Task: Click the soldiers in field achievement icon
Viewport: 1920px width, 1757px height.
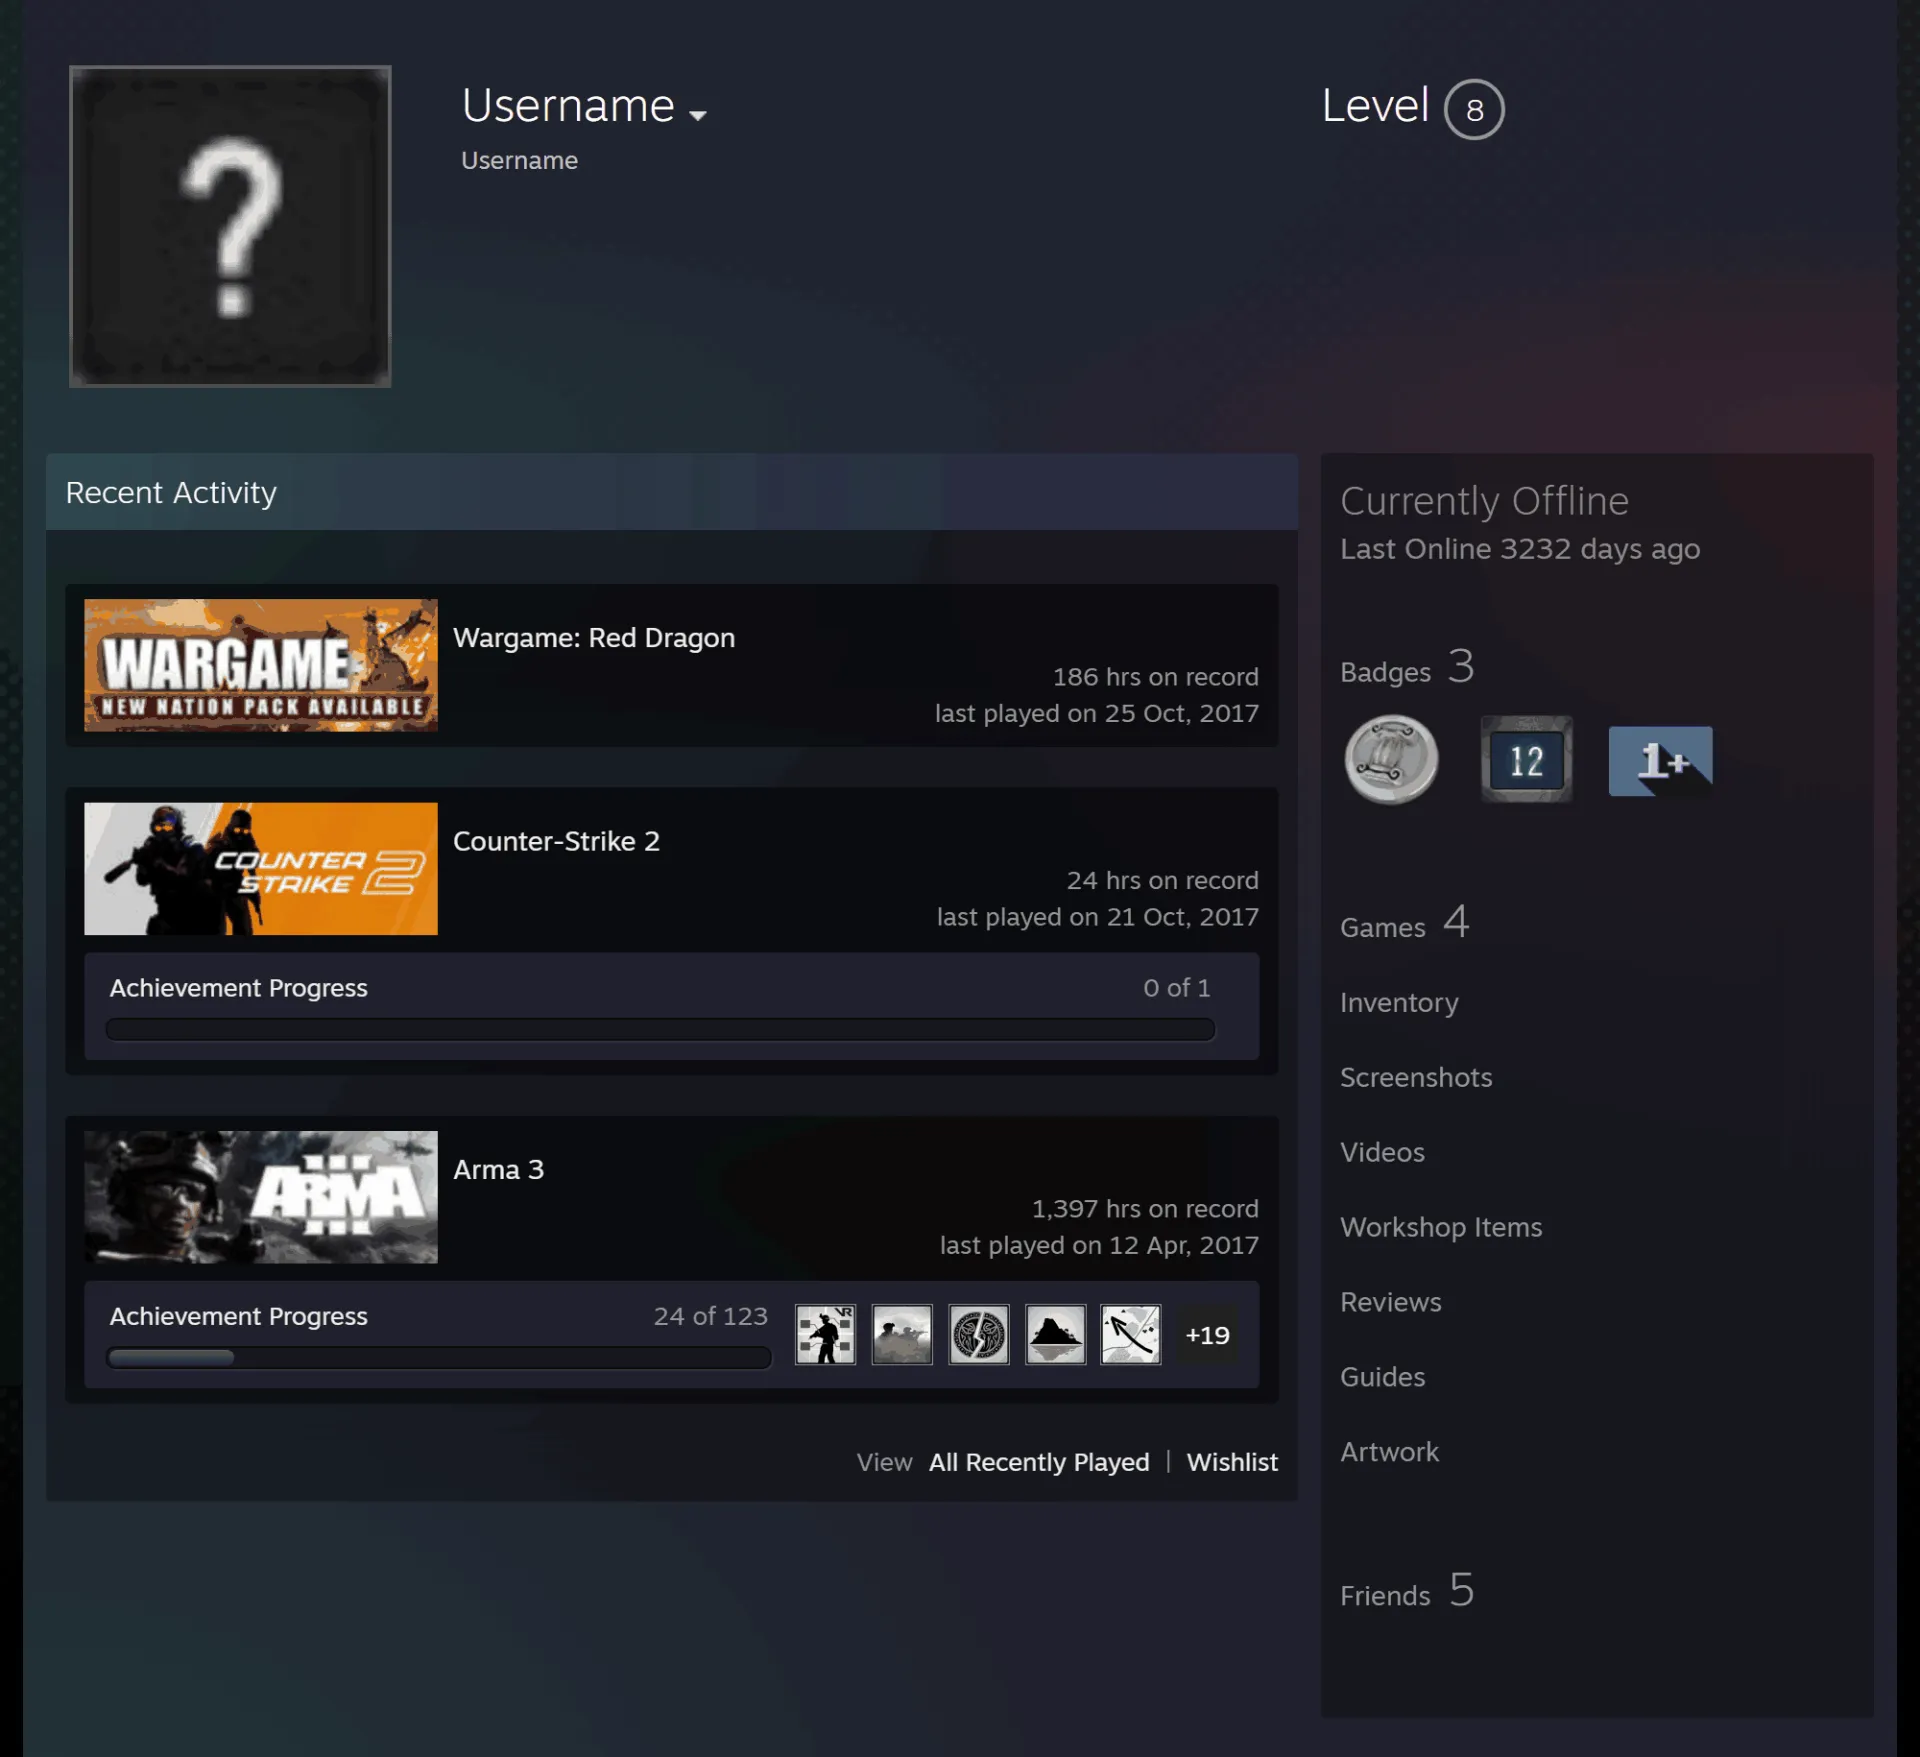Action: pos(902,1334)
